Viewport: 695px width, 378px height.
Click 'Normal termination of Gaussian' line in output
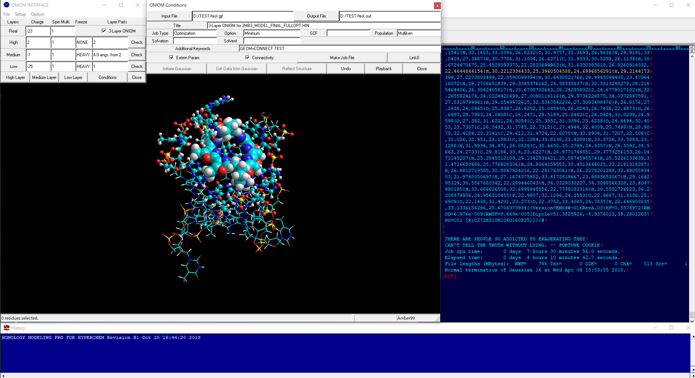536,270
